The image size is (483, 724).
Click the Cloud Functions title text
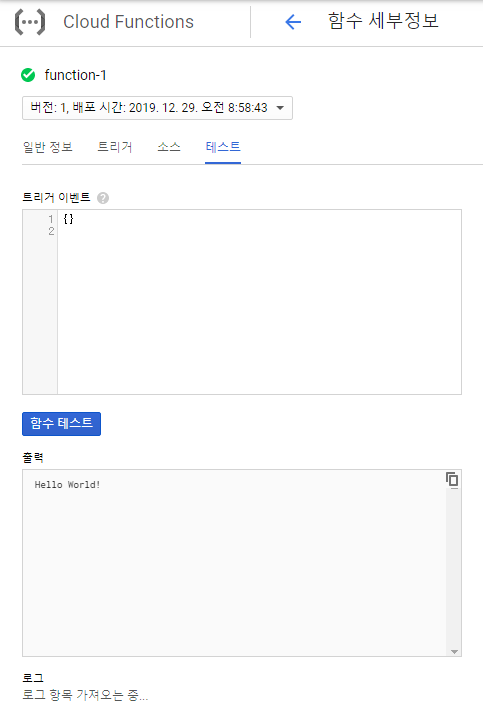point(128,22)
